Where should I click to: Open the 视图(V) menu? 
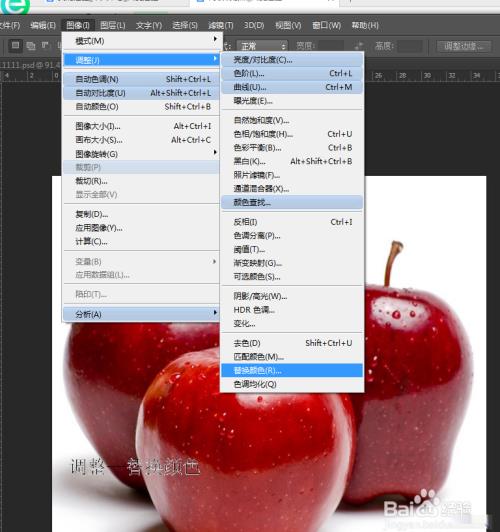click(288, 25)
